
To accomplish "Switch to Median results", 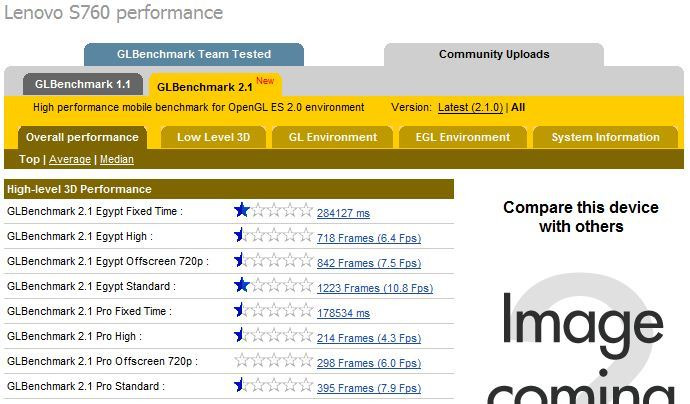I will [117, 159].
